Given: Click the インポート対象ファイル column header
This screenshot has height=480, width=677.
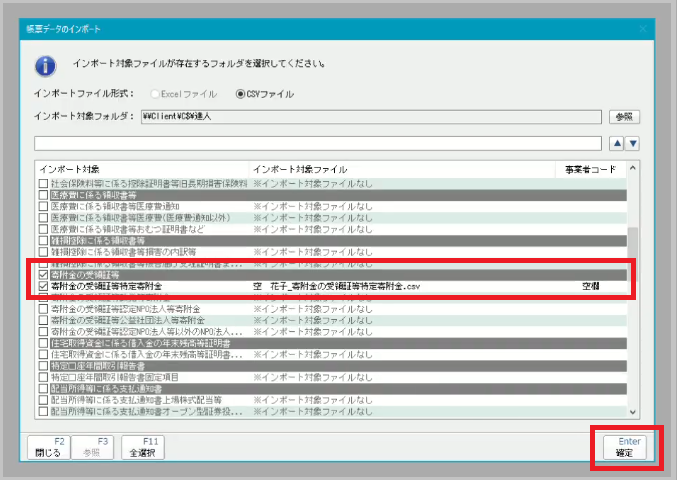Looking at the screenshot, I should pos(402,169).
